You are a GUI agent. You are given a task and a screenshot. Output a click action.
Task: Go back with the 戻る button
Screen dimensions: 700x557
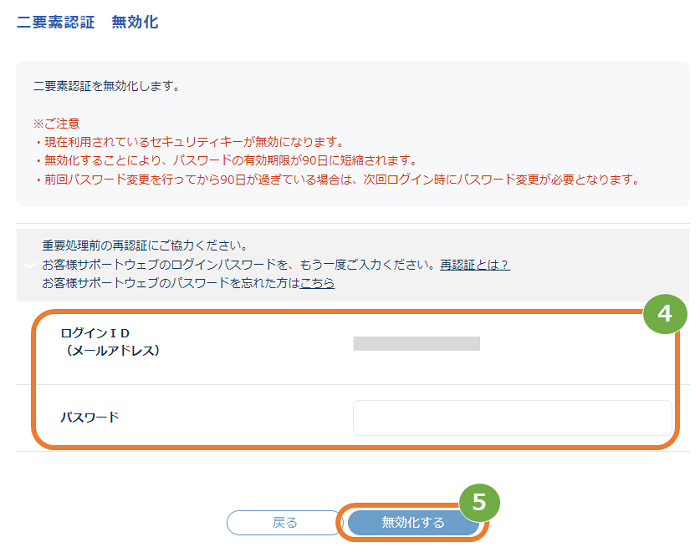(x=284, y=522)
